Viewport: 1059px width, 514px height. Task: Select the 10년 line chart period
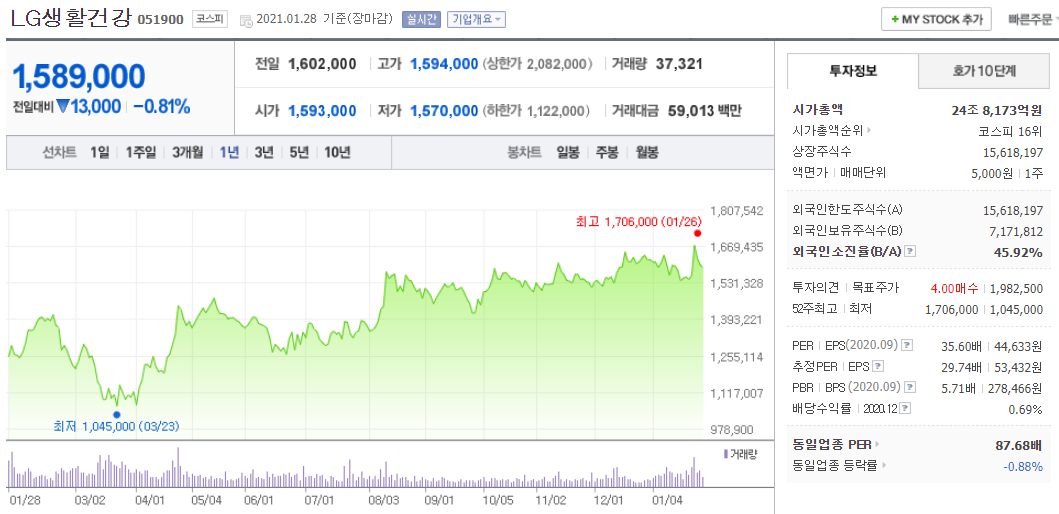(337, 153)
